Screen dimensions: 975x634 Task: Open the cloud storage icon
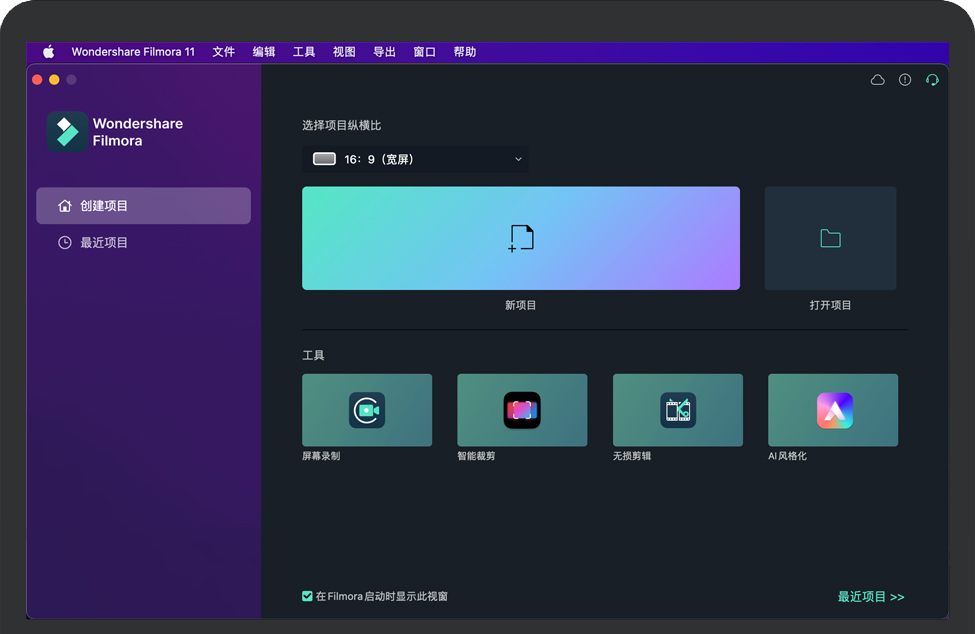[877, 80]
